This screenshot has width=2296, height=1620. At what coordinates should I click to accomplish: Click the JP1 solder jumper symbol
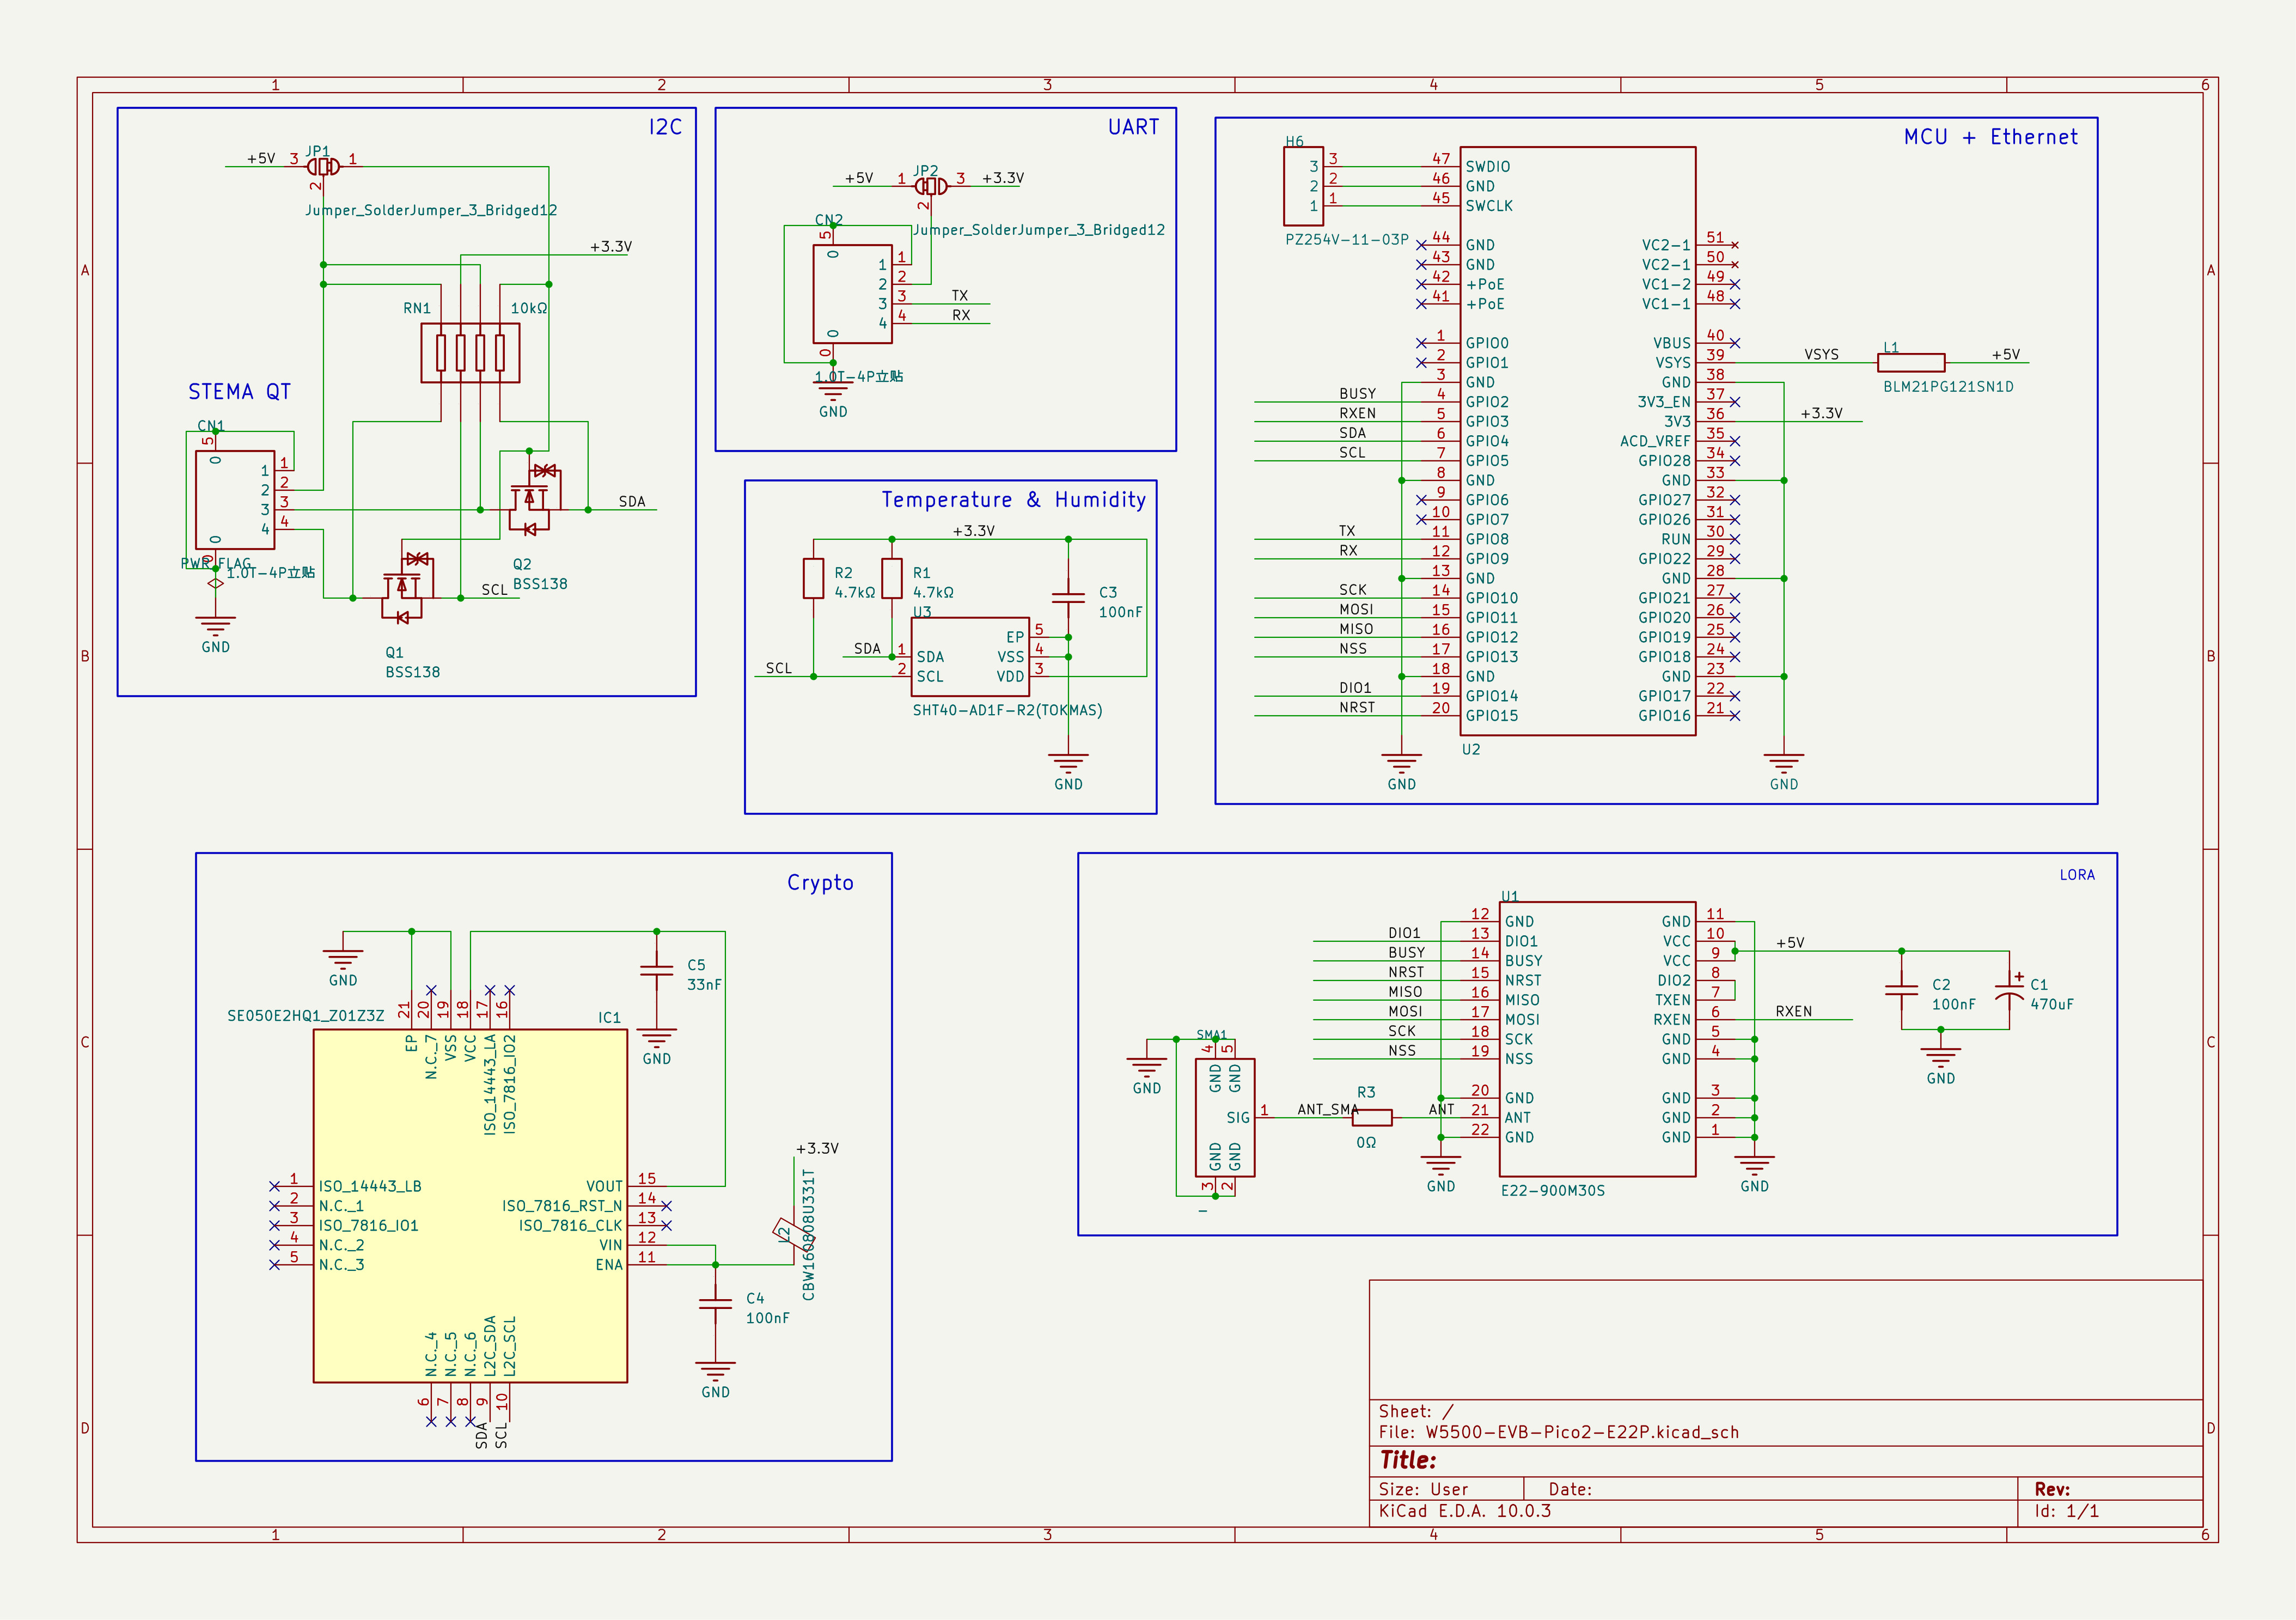tap(323, 167)
